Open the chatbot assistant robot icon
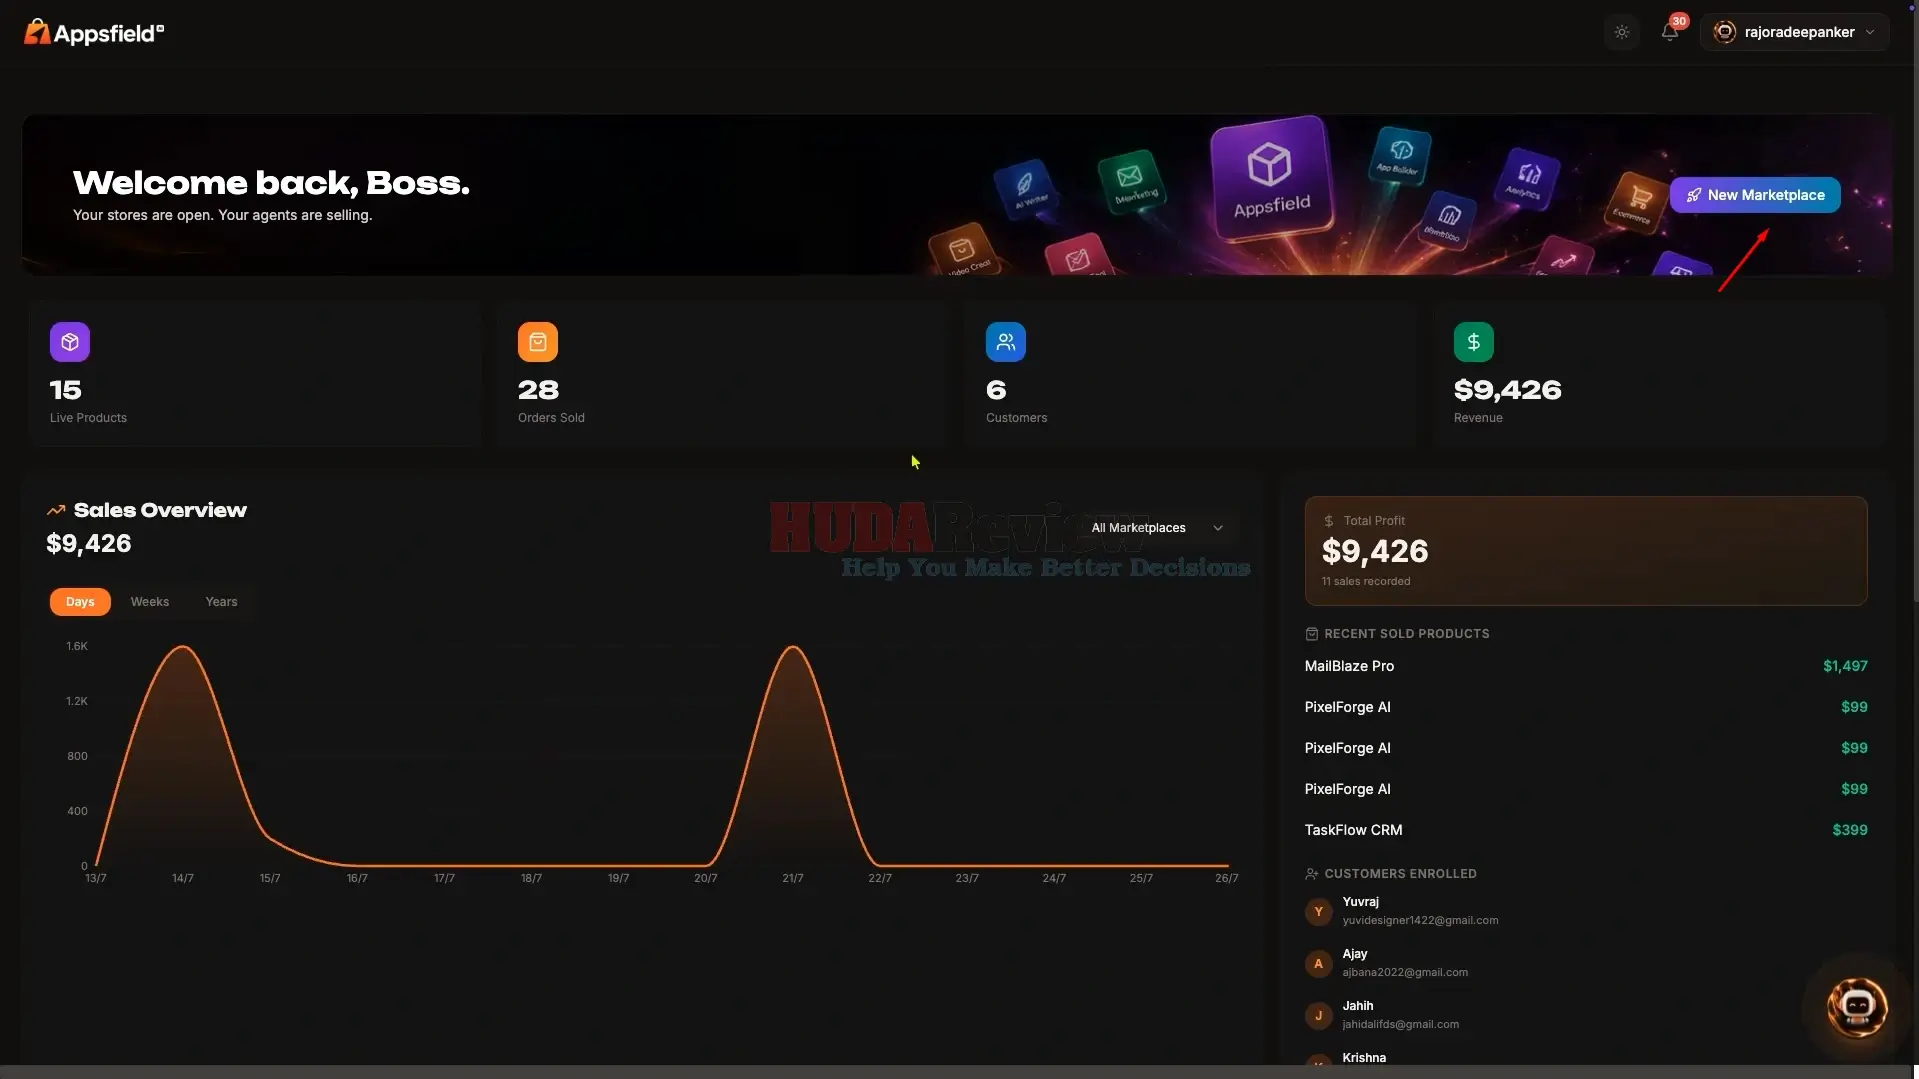Screen dimensions: 1919x1079 pos(1857,1007)
